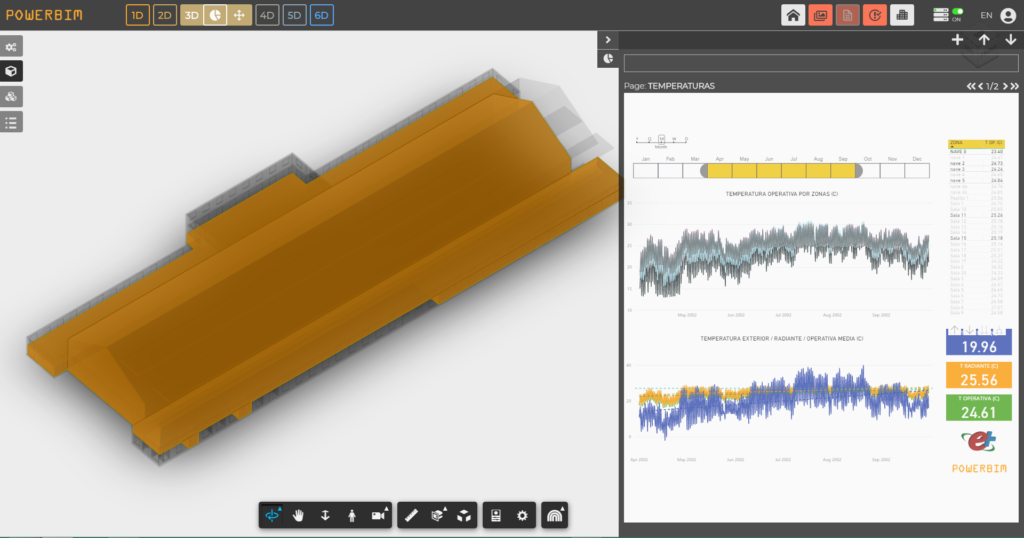Select June on the month slider
The image size is (1024, 538).
click(769, 171)
